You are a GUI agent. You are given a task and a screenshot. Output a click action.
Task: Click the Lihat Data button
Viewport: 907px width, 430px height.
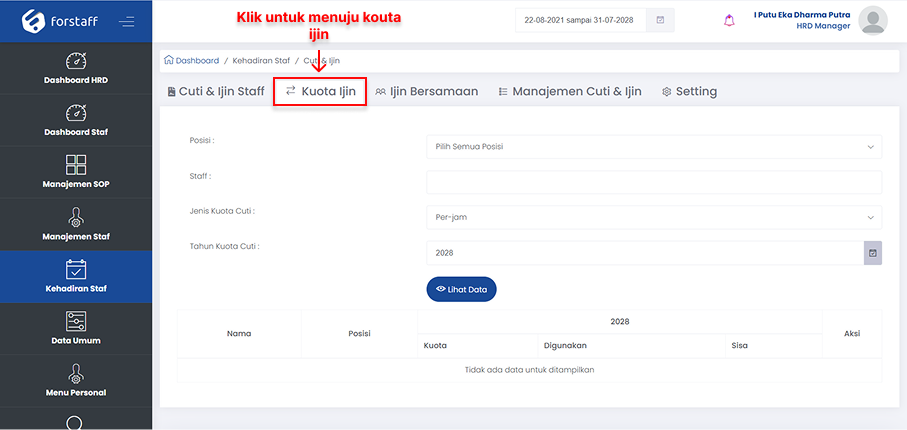click(462, 289)
